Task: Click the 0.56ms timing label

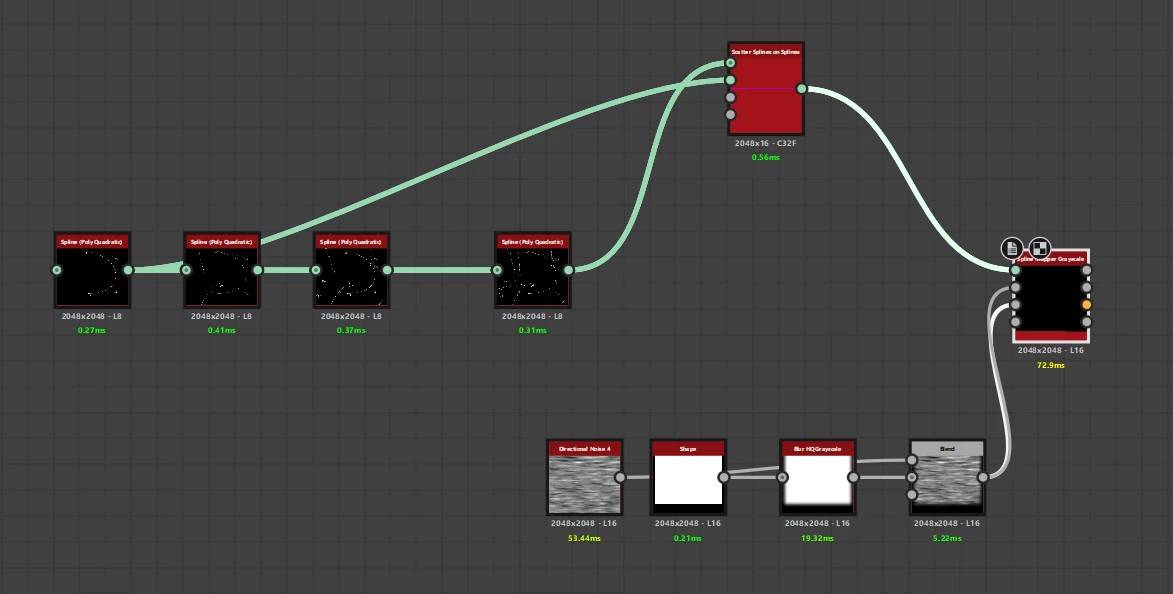Action: 765,158
